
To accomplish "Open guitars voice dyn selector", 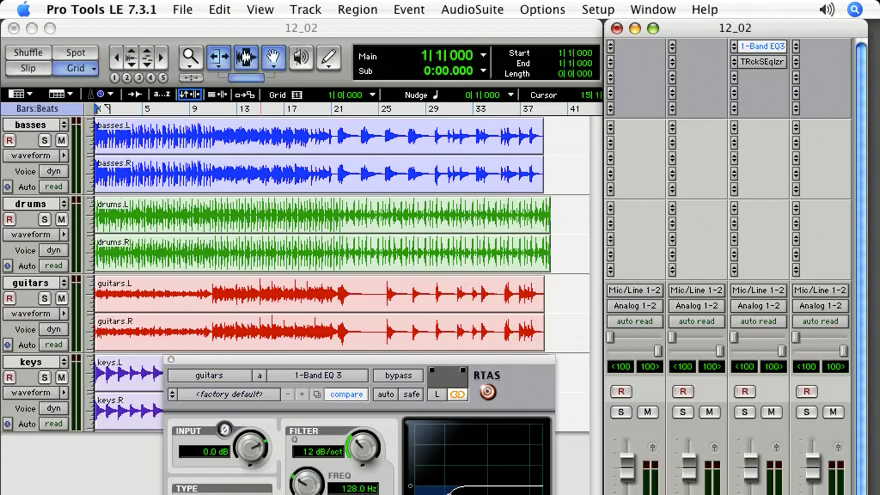I will coord(53,329).
